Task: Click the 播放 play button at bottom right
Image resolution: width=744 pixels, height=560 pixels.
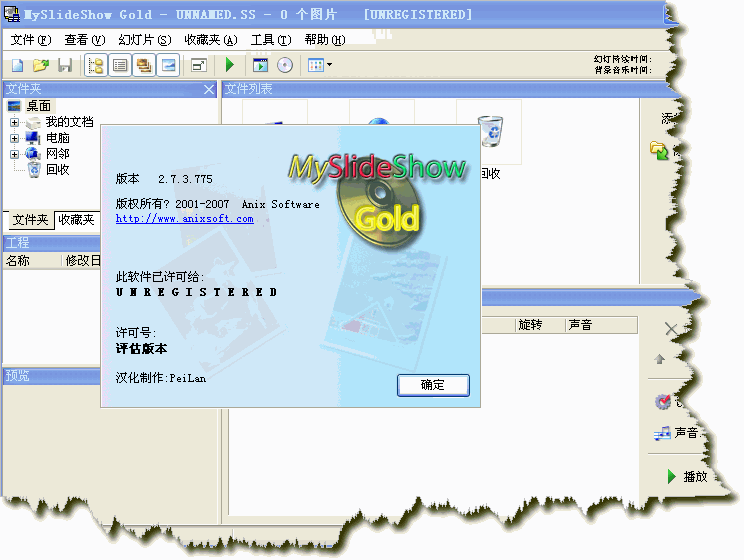Action: tap(687, 476)
